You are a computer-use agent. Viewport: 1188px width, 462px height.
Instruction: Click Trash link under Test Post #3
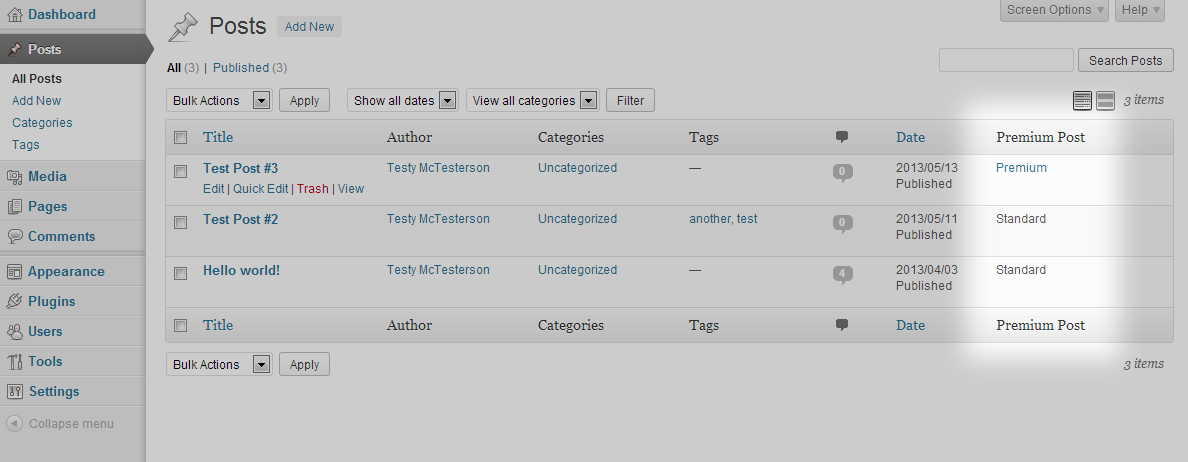coord(313,189)
